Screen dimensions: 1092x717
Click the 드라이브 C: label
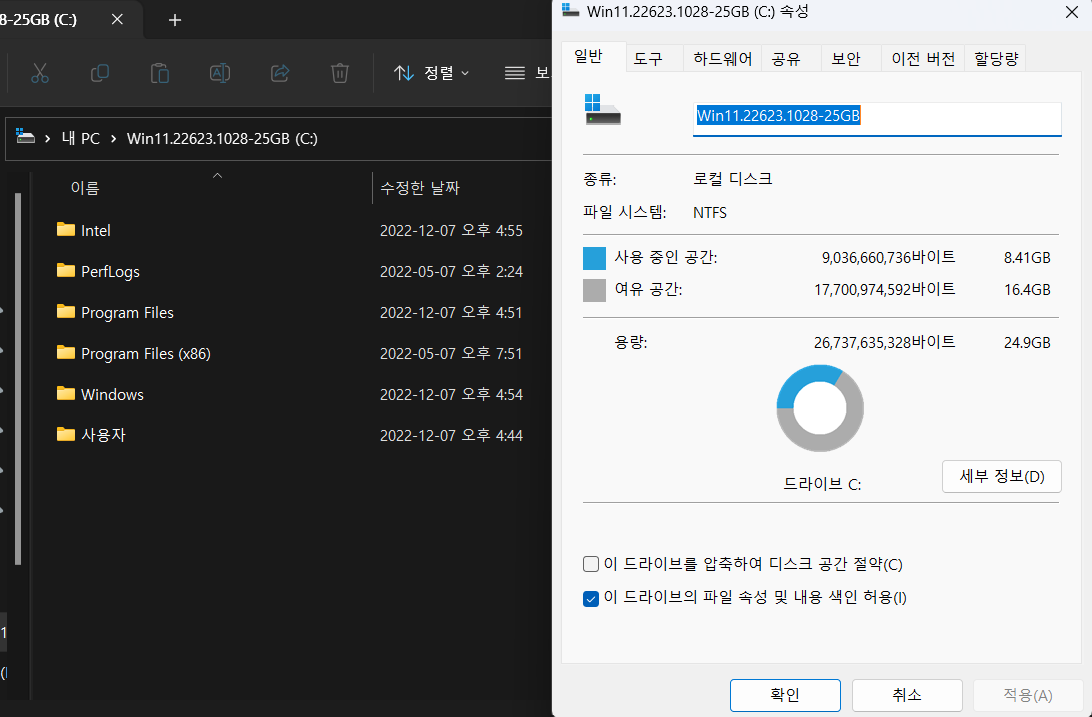pyautogui.click(x=822, y=483)
